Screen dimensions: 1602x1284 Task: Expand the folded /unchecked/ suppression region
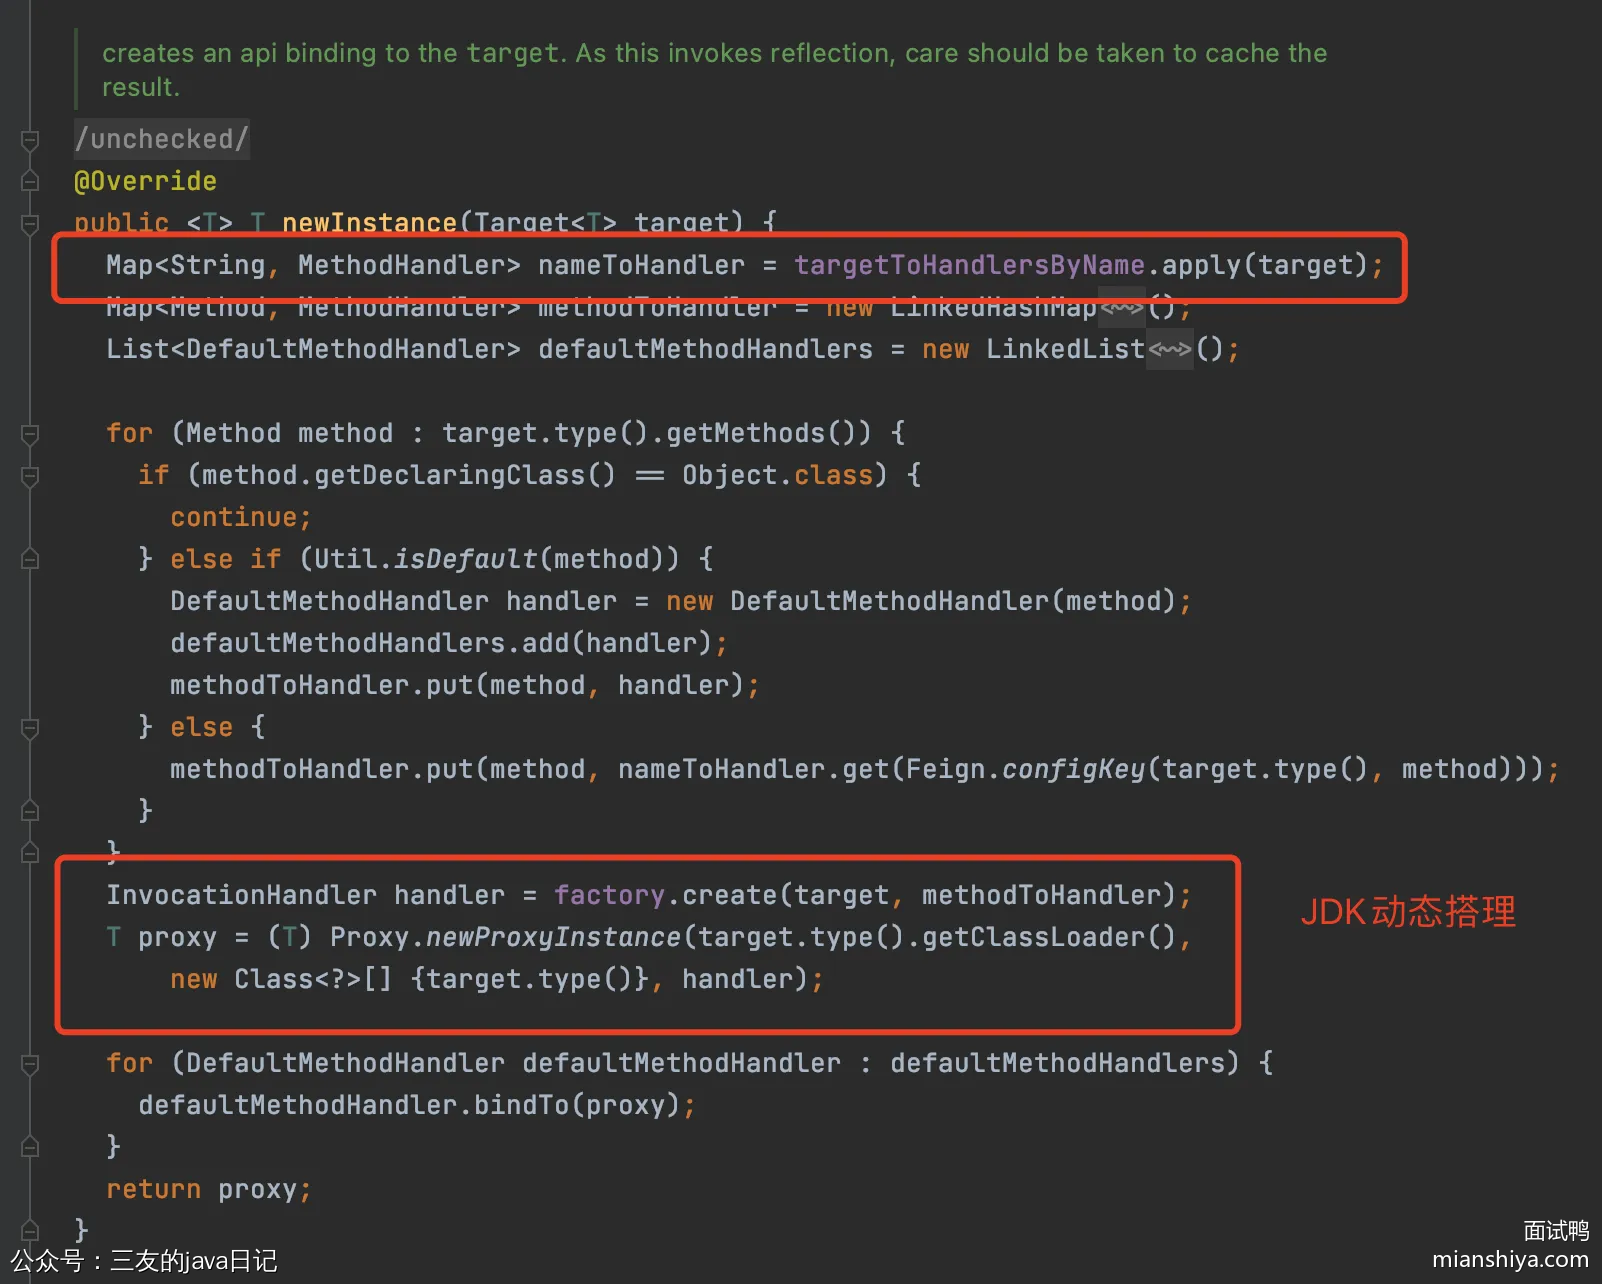tap(161, 139)
